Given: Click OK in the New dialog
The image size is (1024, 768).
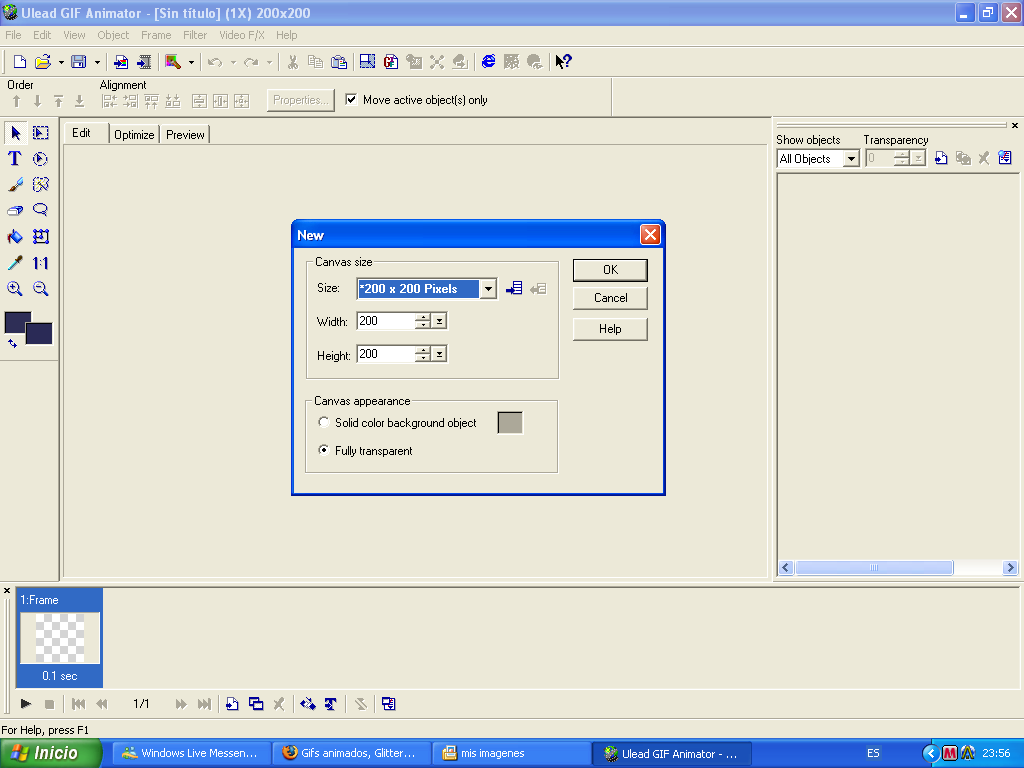Looking at the screenshot, I should (x=610, y=270).
